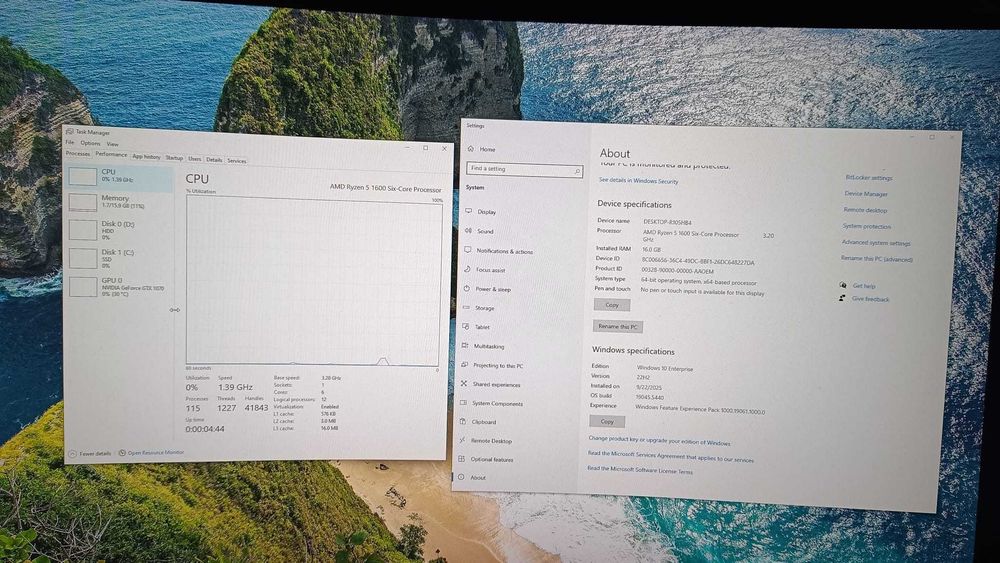Collapse Task Manager with Fewer details
The width and height of the screenshot is (1000, 563).
[x=90, y=453]
